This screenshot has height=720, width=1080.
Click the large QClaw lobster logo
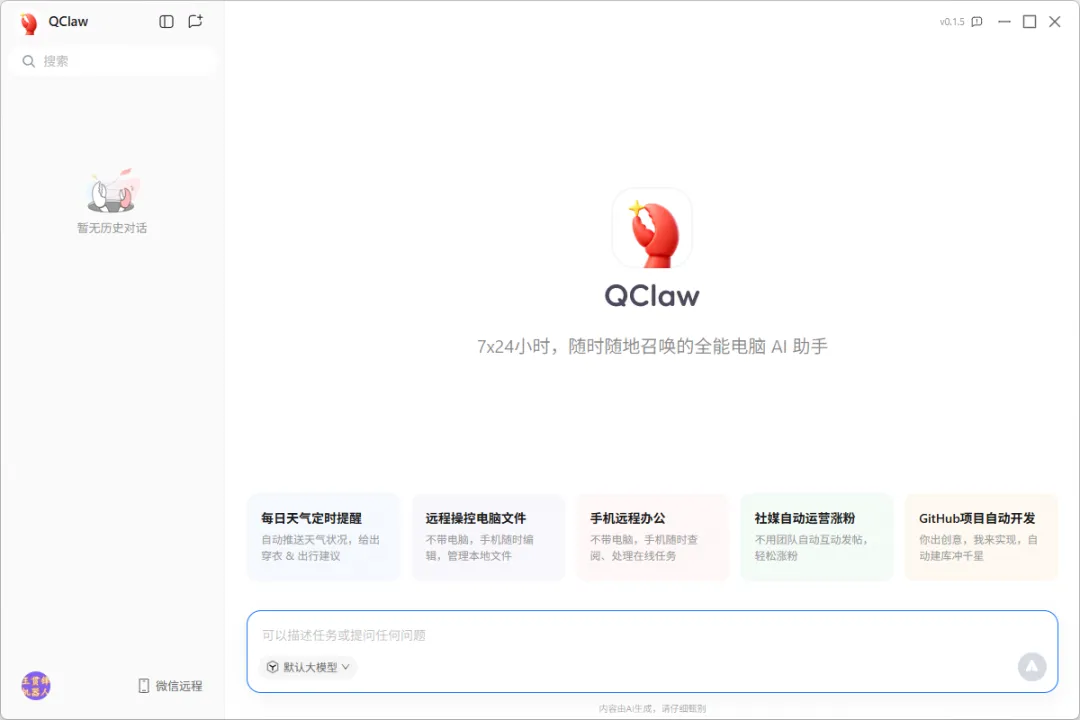(x=652, y=229)
